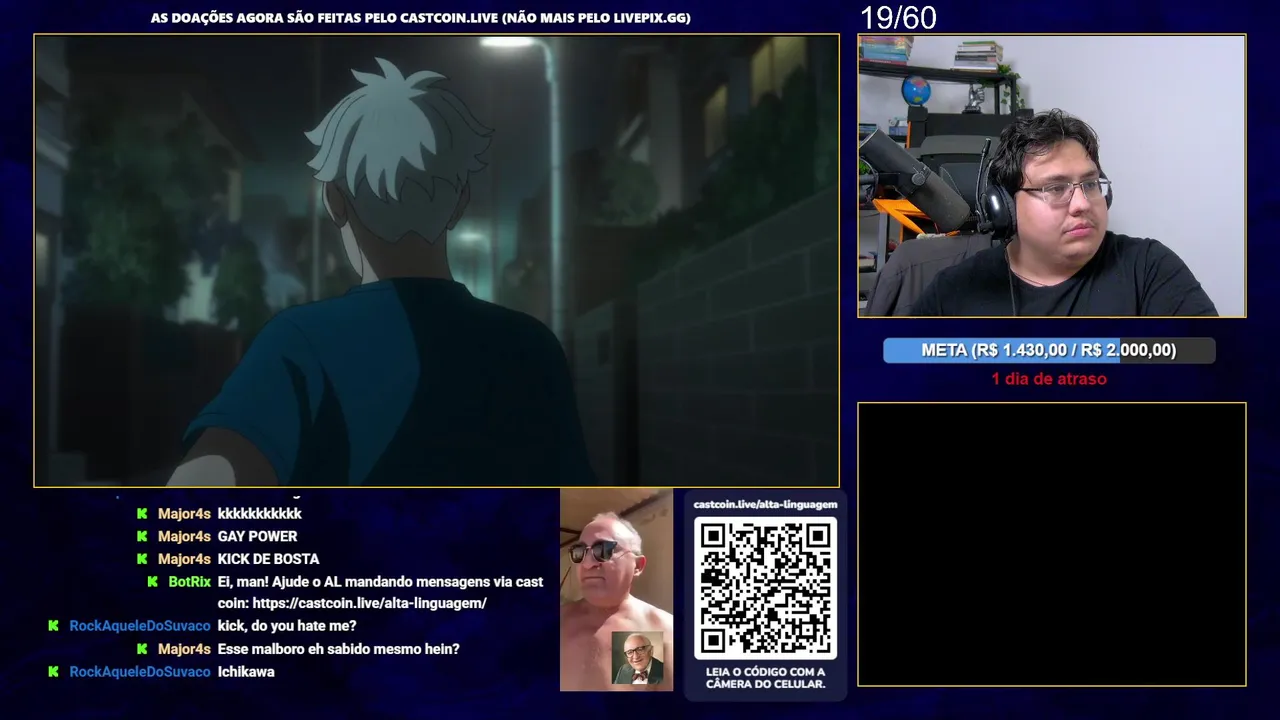Image resolution: width=1280 pixels, height=720 pixels.
Task: Click the META R$ 1.430,00 / R$ 2.000,00 goal bar
Action: point(1049,350)
